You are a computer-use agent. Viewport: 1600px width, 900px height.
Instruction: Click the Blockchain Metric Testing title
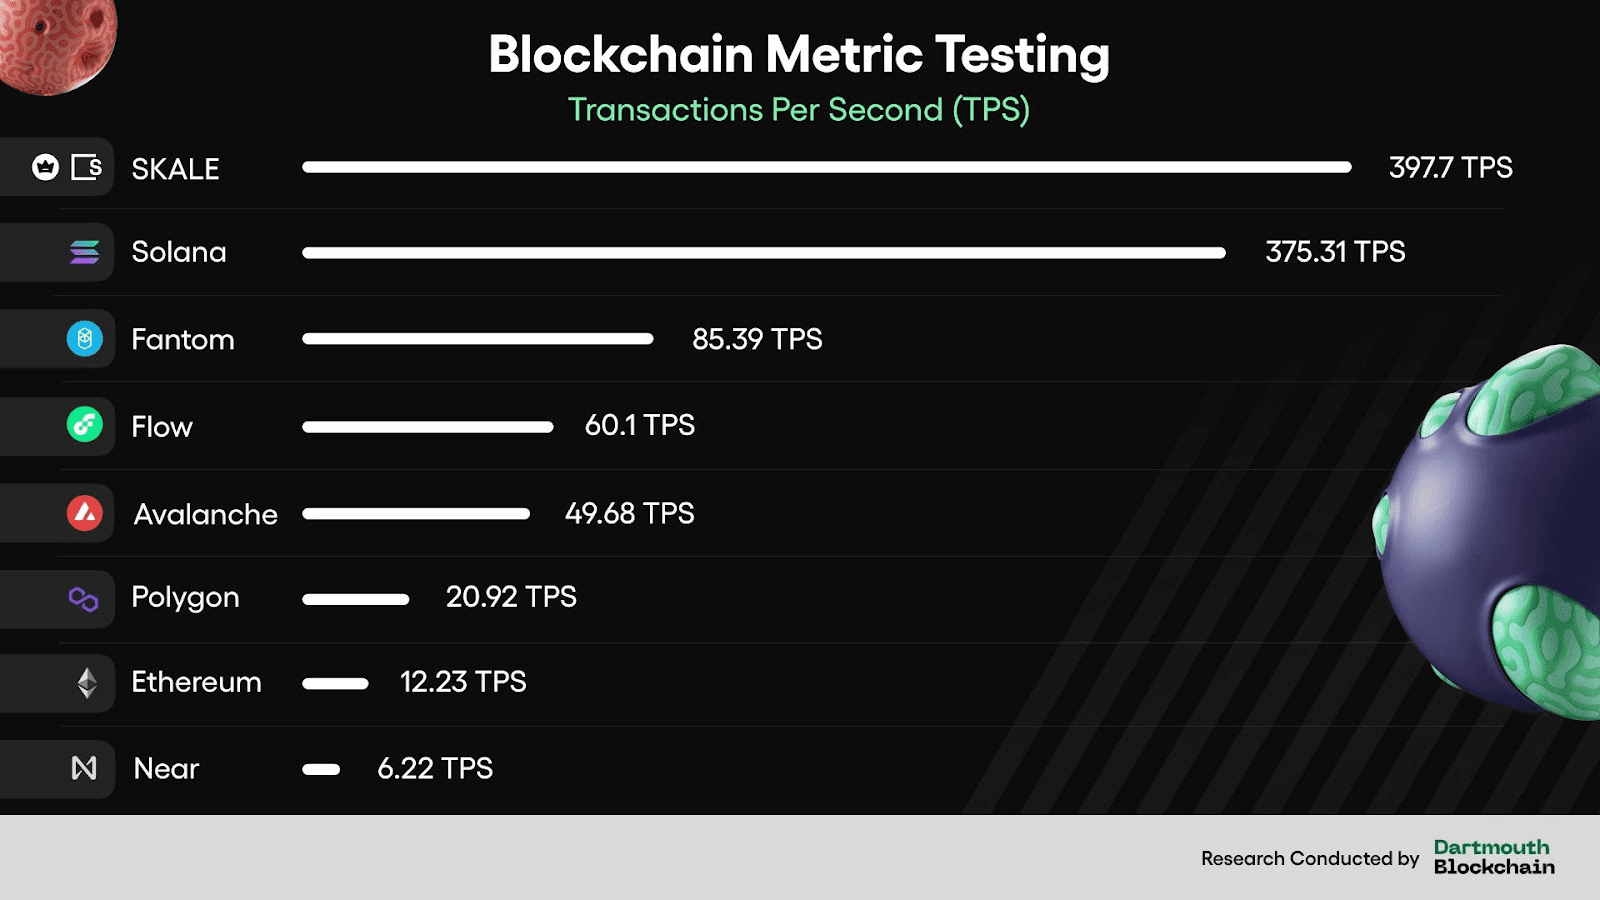[799, 54]
